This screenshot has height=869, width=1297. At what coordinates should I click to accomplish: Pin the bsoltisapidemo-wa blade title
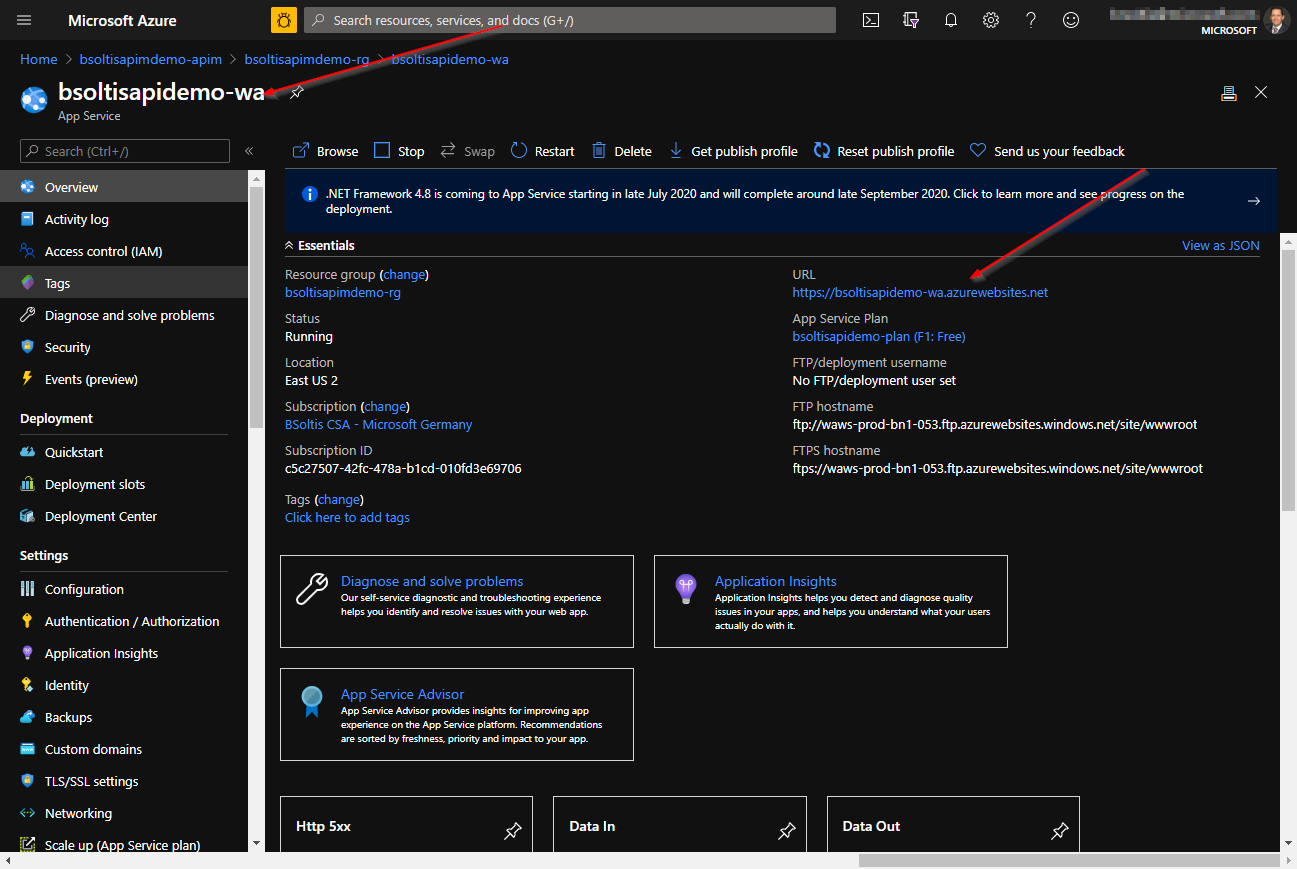[x=297, y=93]
